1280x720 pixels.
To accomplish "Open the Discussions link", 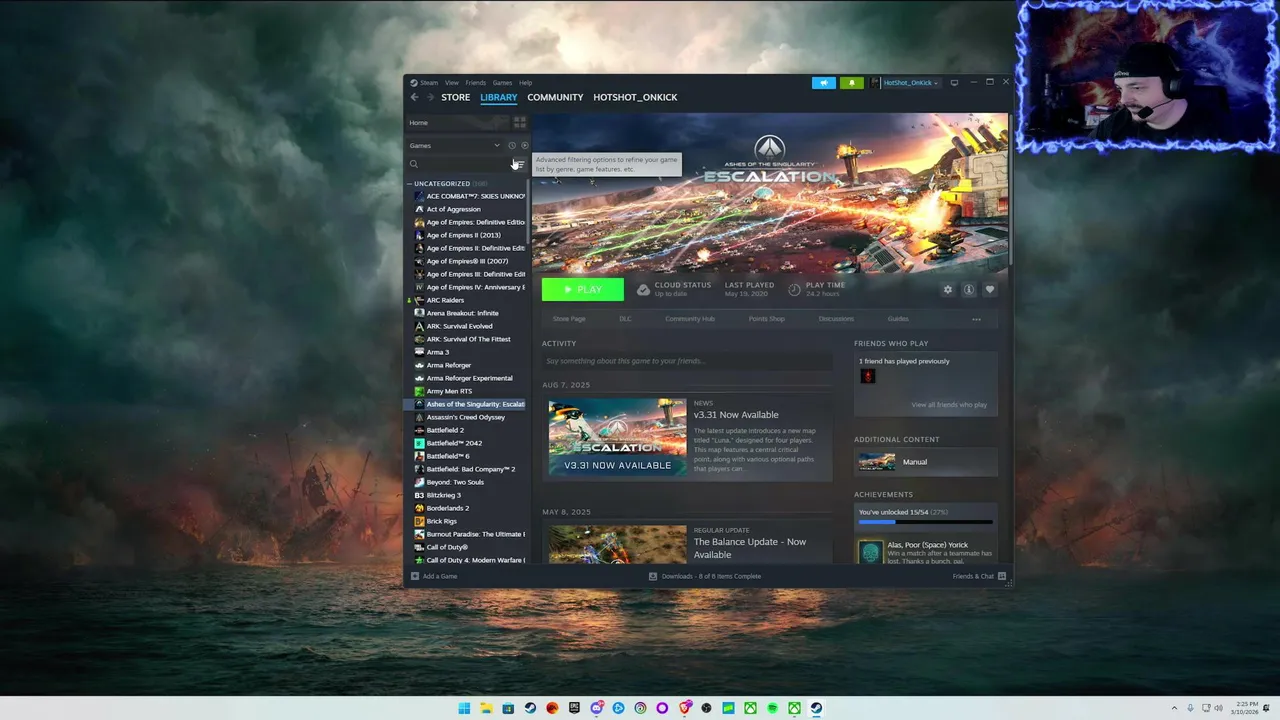I will [836, 319].
